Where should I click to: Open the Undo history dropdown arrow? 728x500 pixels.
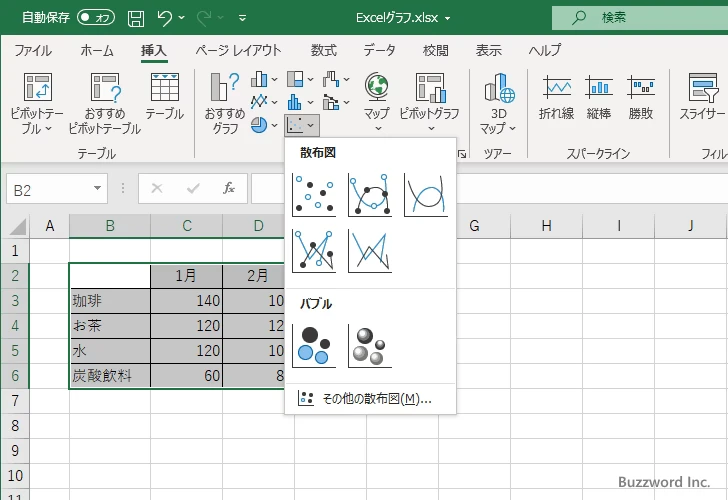[x=182, y=18]
